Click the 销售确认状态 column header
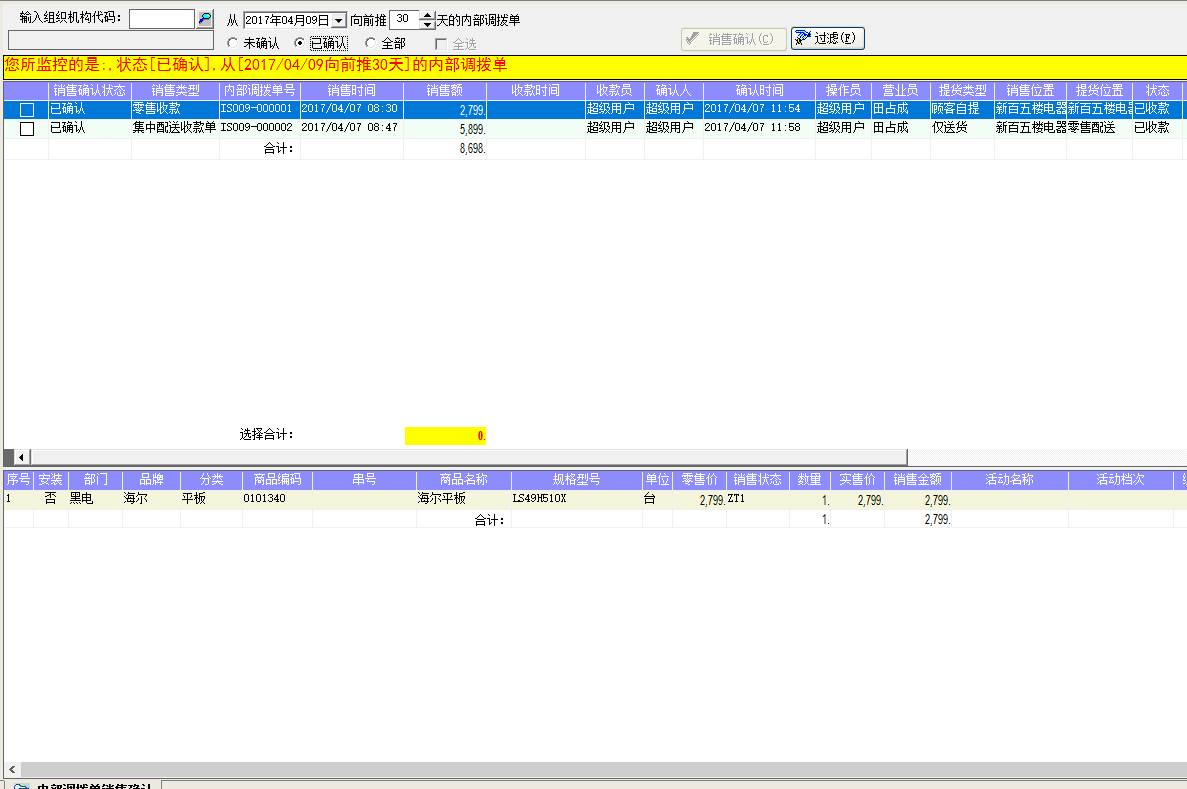The height and width of the screenshot is (789, 1187). (x=89, y=90)
